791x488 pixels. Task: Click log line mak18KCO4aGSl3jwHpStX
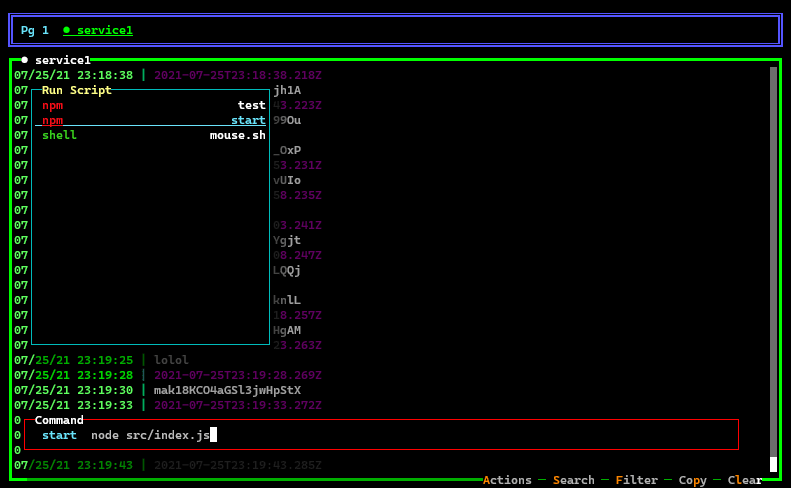coord(227,390)
